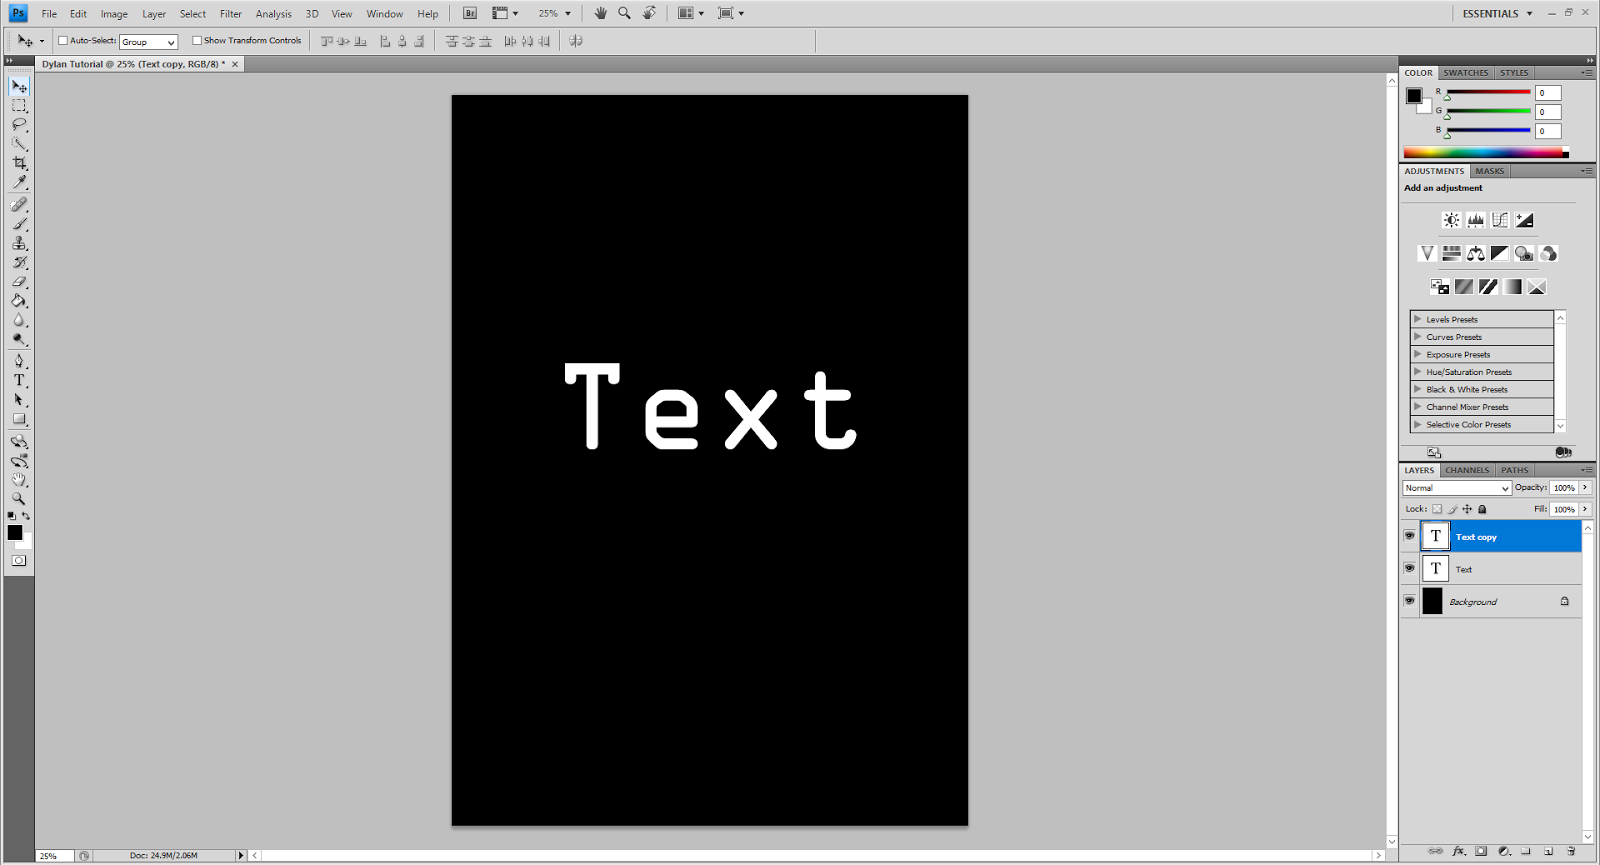Screen dimensions: 1600x865
Task: Select the Eyedropper tool
Action: pyautogui.click(x=19, y=182)
